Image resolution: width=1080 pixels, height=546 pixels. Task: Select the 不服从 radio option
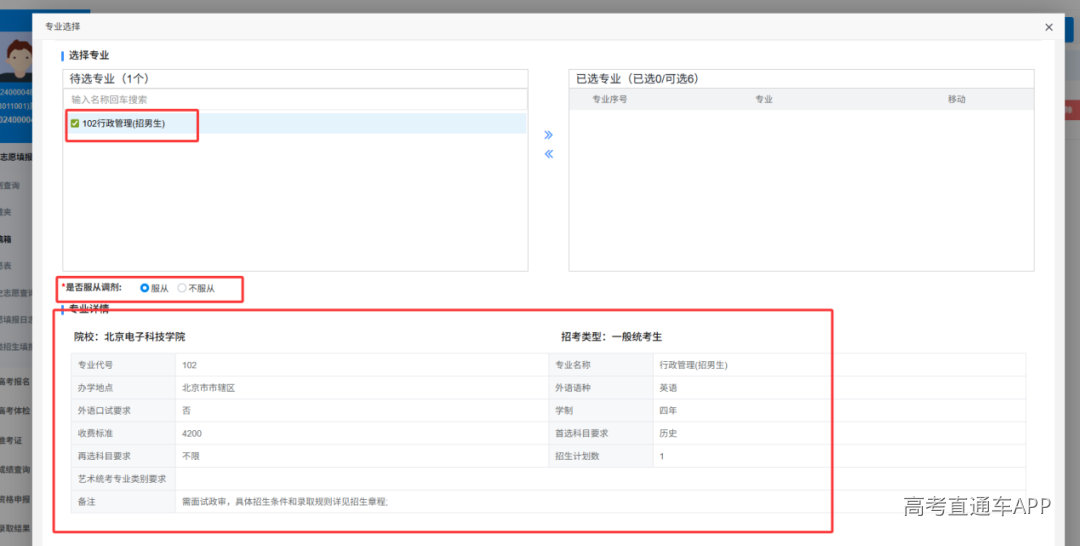tap(182, 288)
